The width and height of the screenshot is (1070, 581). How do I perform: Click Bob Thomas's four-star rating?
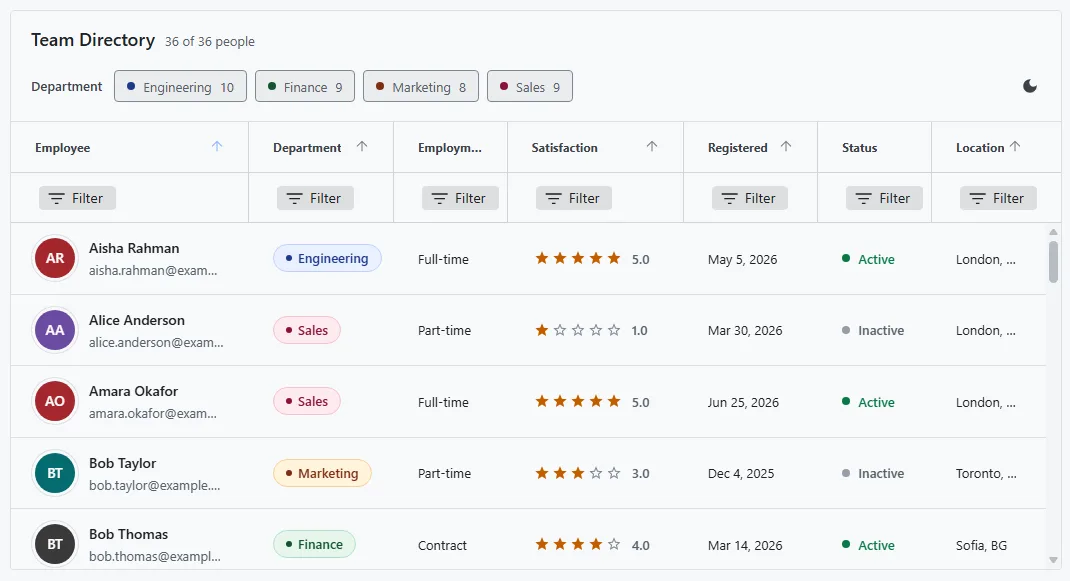pyautogui.click(x=578, y=544)
